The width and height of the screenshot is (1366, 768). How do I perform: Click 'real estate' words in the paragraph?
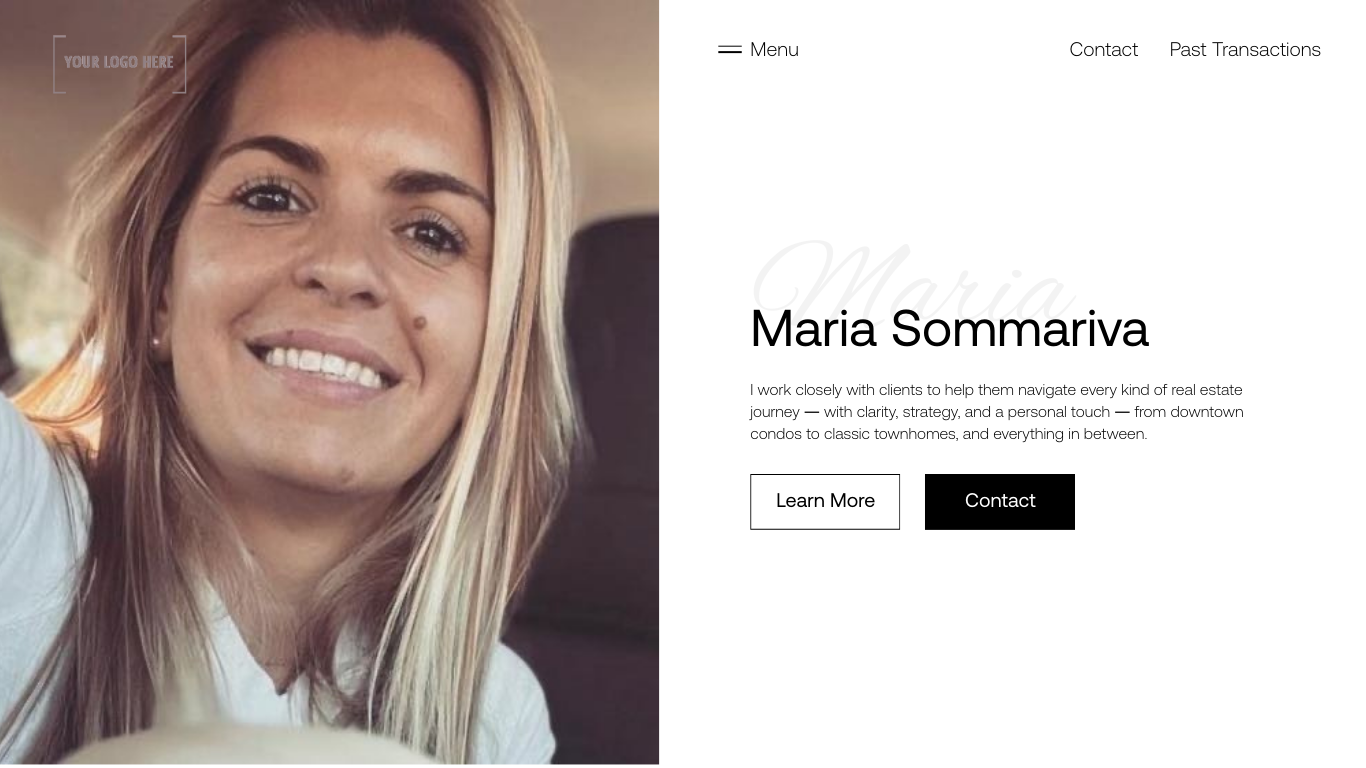pos(1207,389)
